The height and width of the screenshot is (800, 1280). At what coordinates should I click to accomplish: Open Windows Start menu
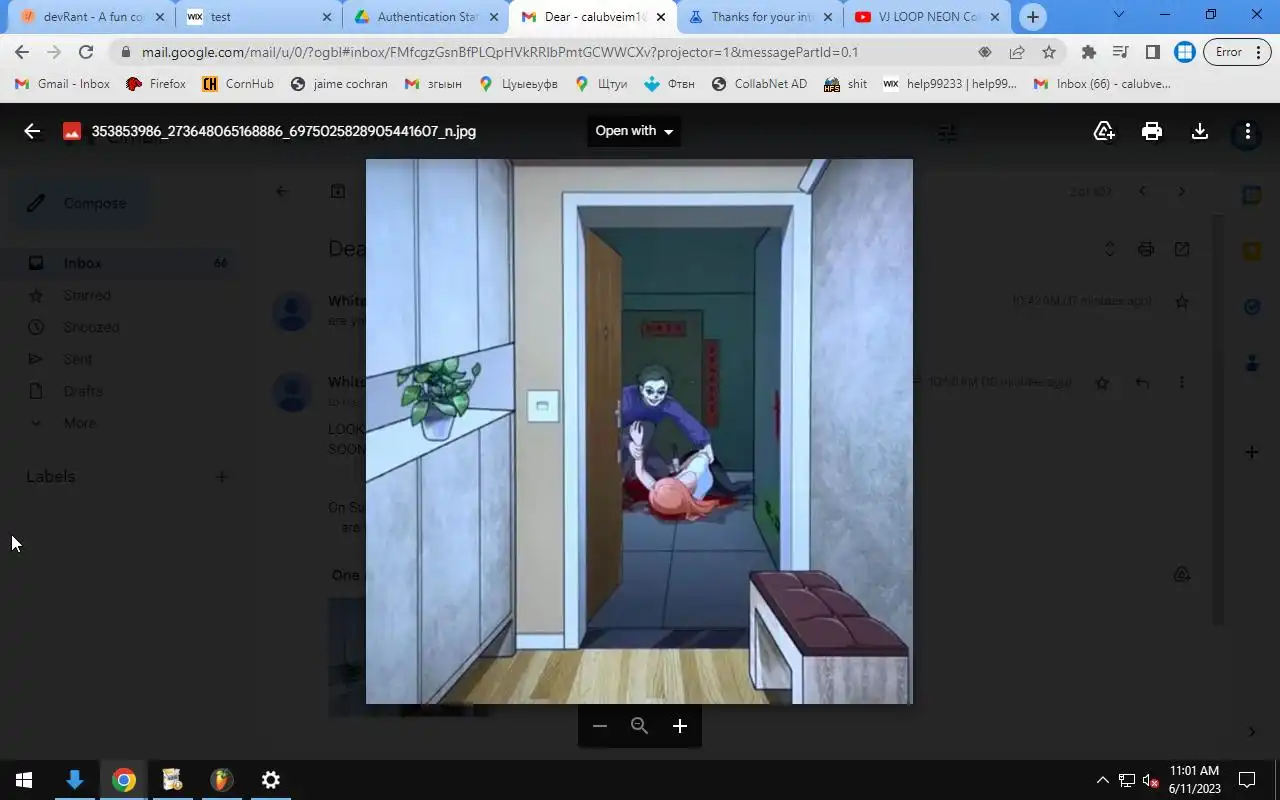point(24,780)
